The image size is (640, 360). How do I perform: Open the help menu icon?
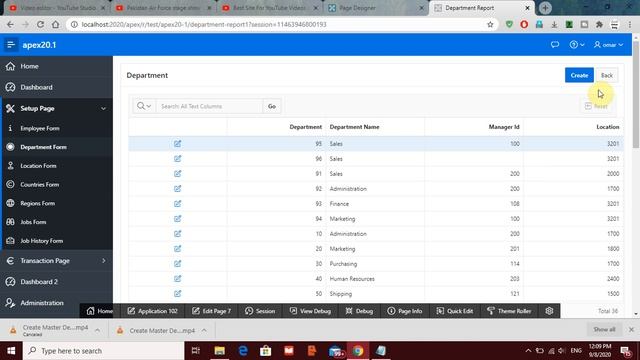pyautogui.click(x=577, y=44)
